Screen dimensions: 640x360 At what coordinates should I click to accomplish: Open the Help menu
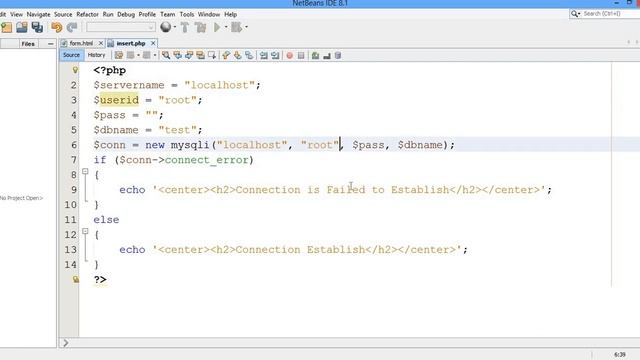coord(230,14)
